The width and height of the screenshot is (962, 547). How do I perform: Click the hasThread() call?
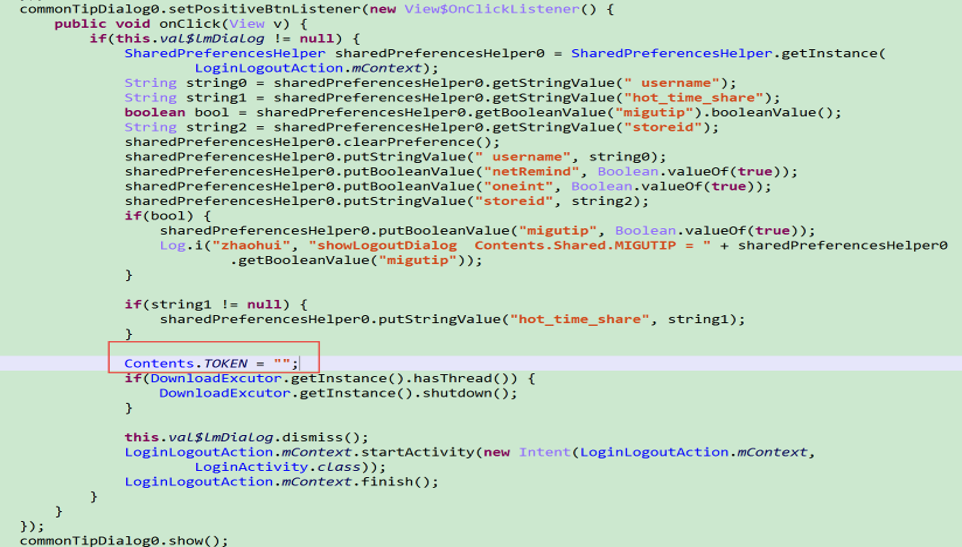point(465,378)
